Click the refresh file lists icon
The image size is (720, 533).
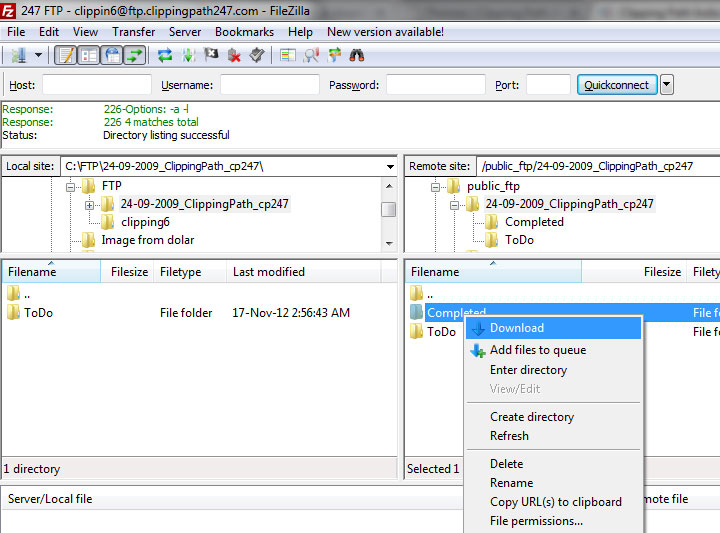coord(165,56)
